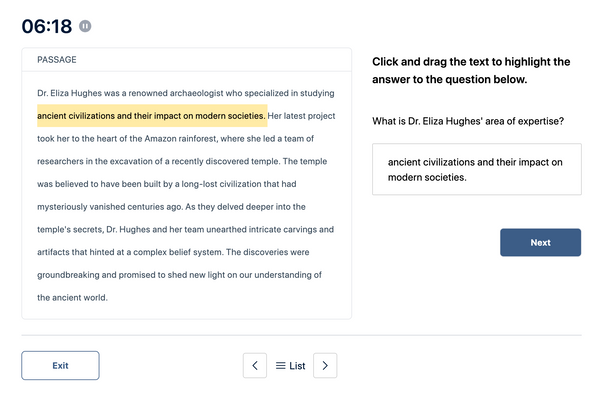Screen dimensions: 600x396
Task: Click the PASSAGE header label
Action: pos(57,60)
